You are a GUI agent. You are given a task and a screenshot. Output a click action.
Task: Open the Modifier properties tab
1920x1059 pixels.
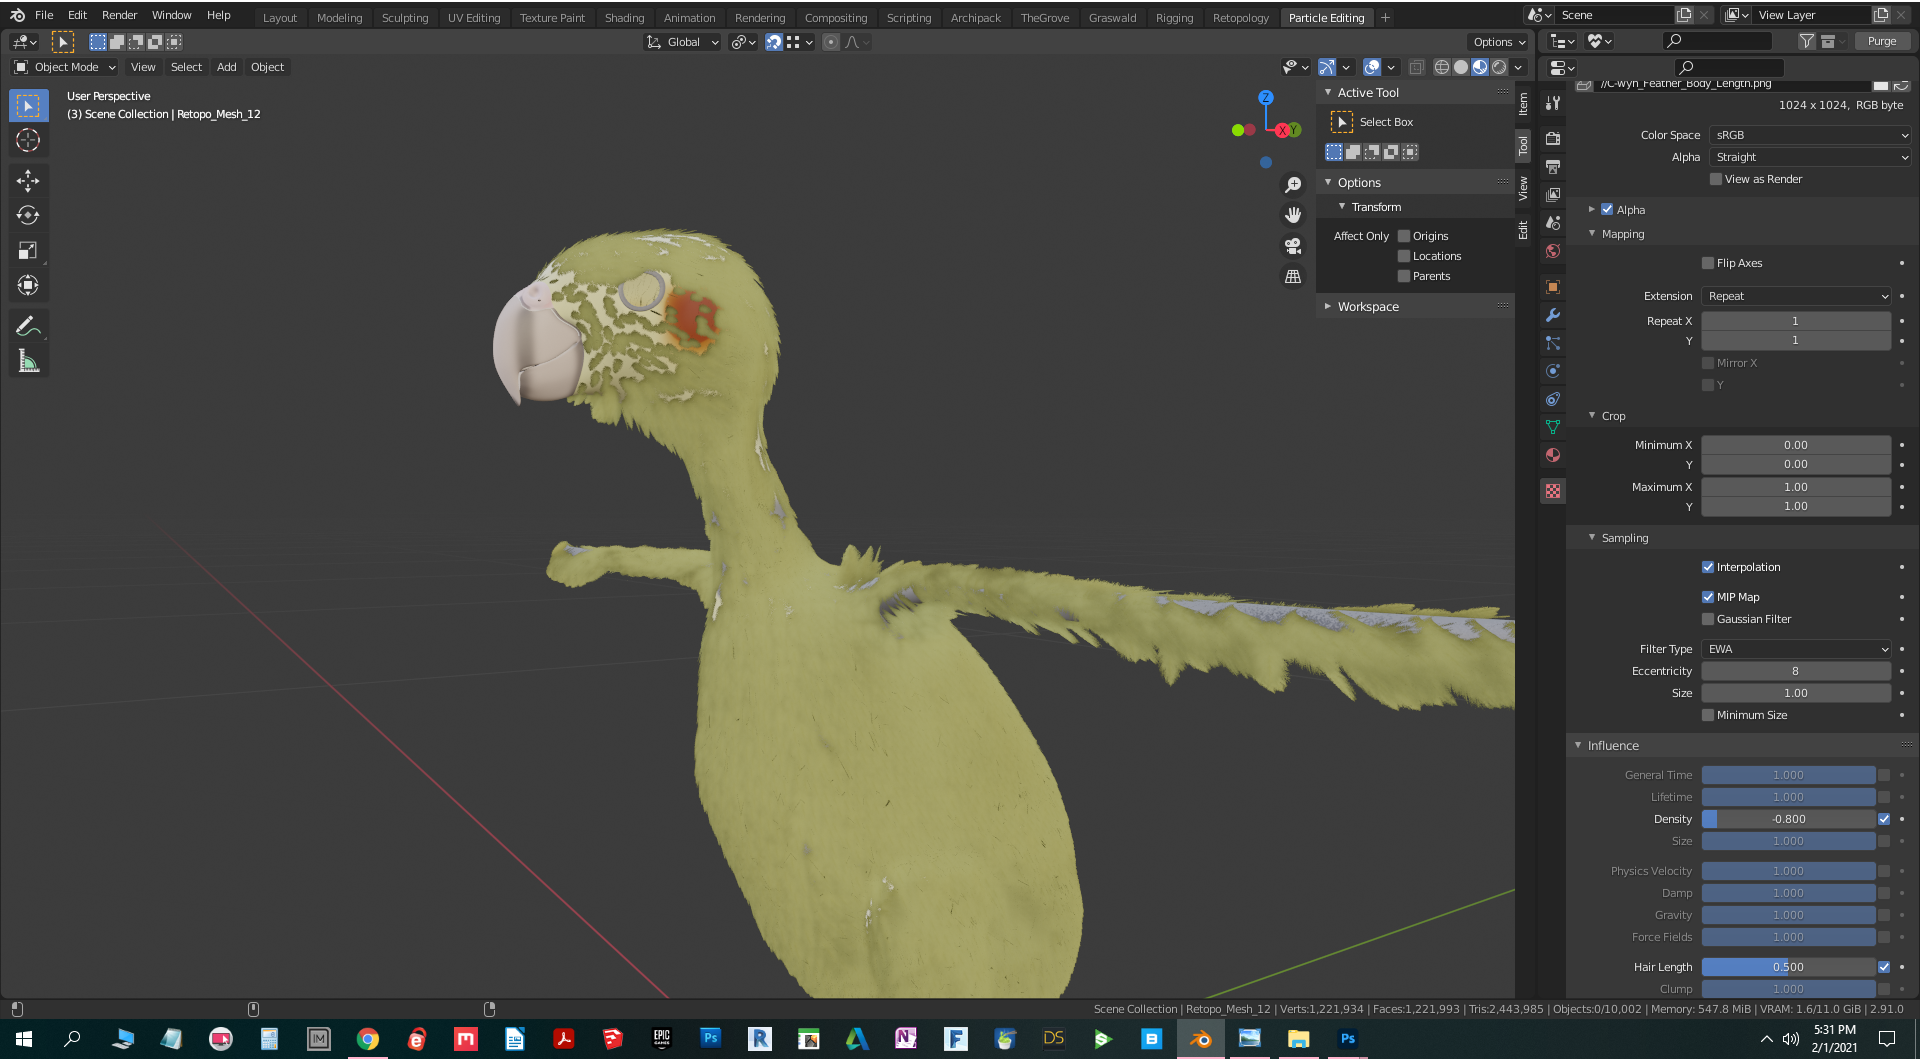point(1552,316)
